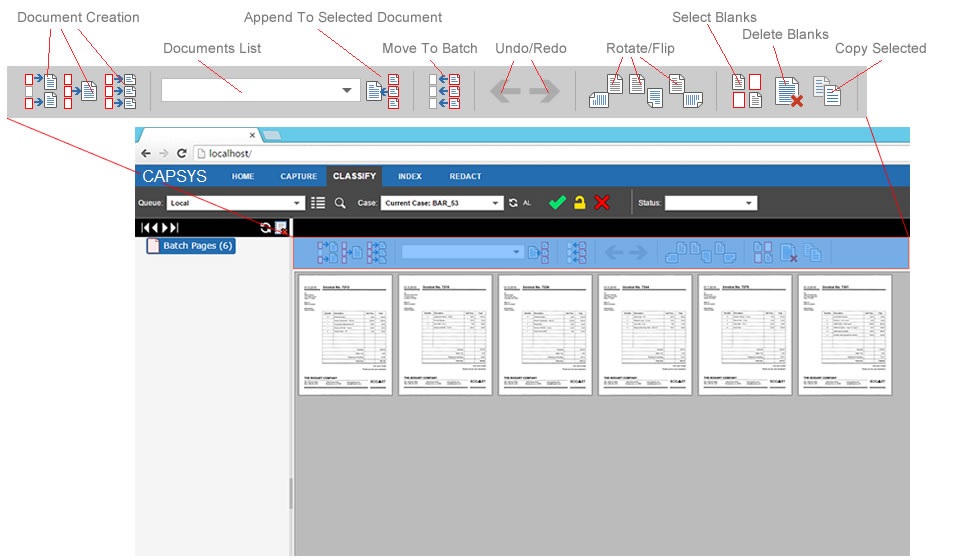The height and width of the screenshot is (560, 960).
Task: Click the red X reject icon
Action: [x=602, y=203]
